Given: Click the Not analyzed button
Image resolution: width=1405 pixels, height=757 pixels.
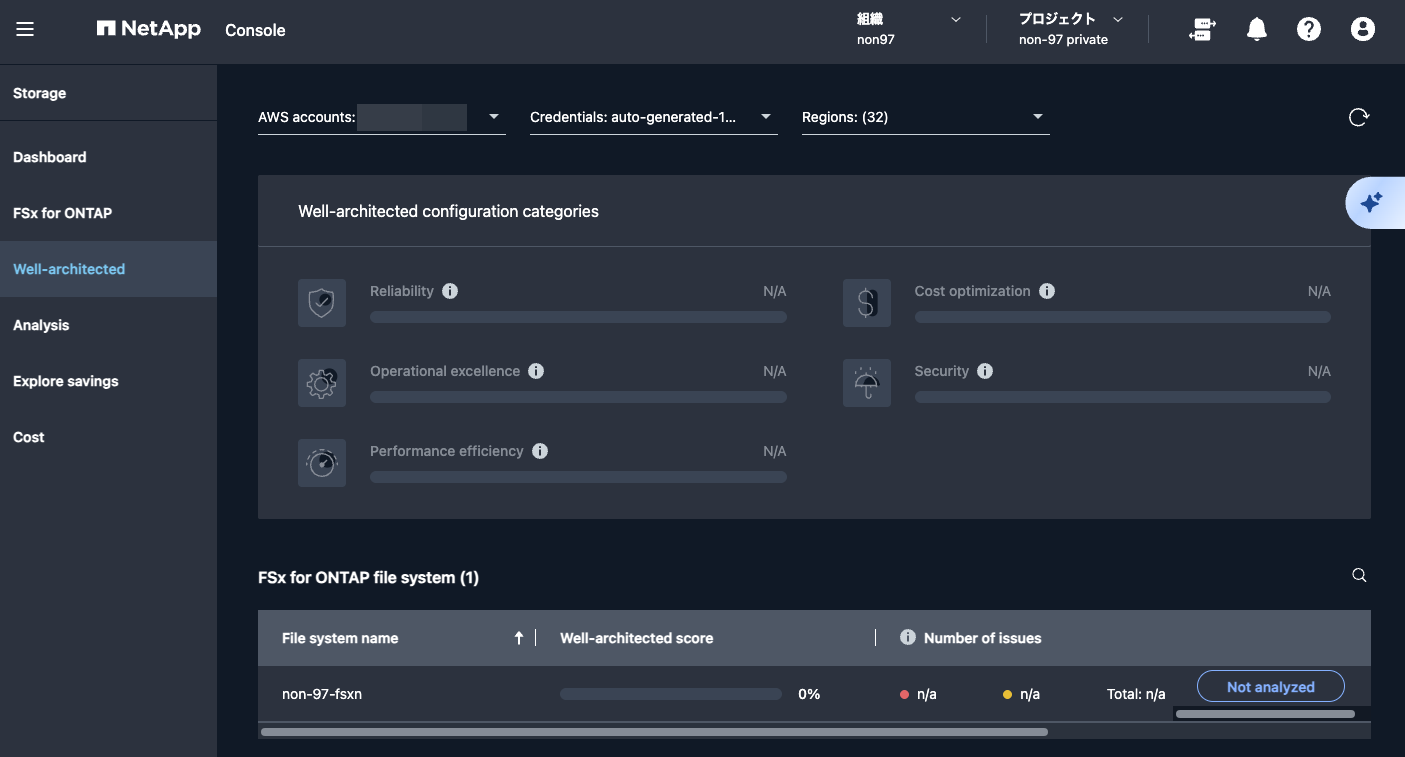Looking at the screenshot, I should click(1271, 687).
